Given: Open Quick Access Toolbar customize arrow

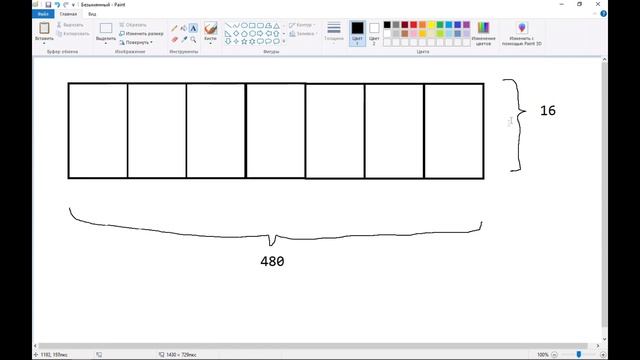Looking at the screenshot, I should (x=73, y=5).
